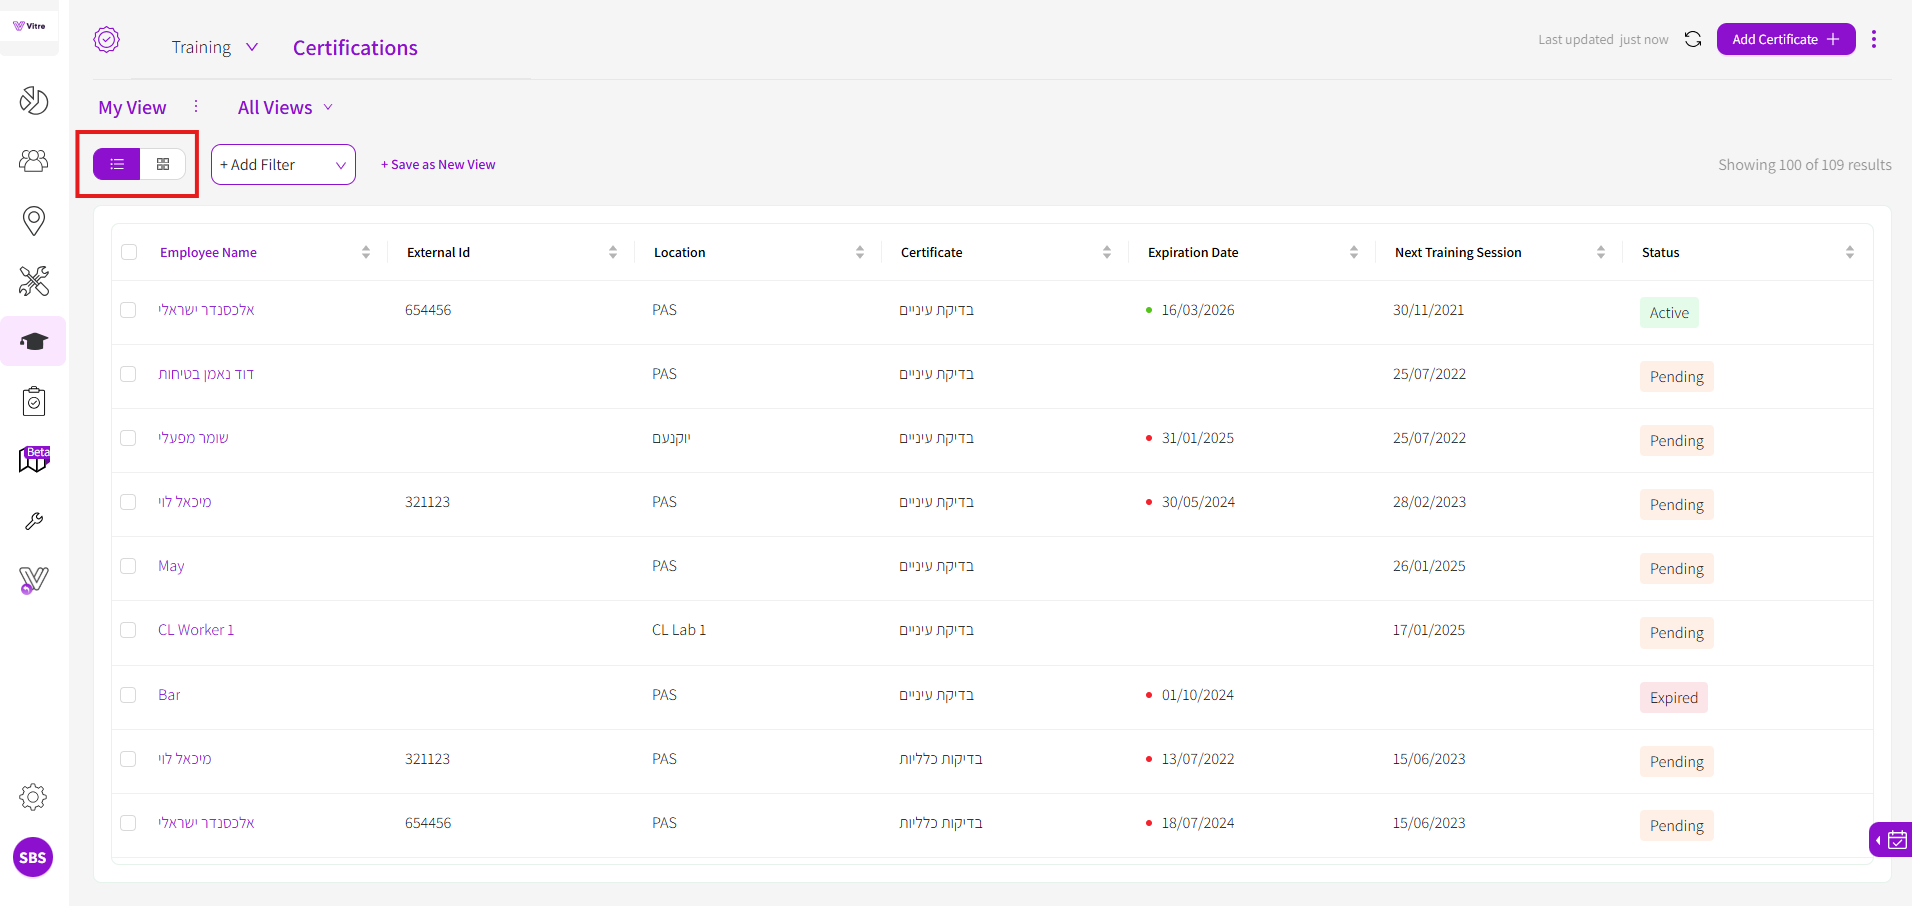Open employee CL Worker 1 link
The height and width of the screenshot is (906, 1912).
(196, 630)
